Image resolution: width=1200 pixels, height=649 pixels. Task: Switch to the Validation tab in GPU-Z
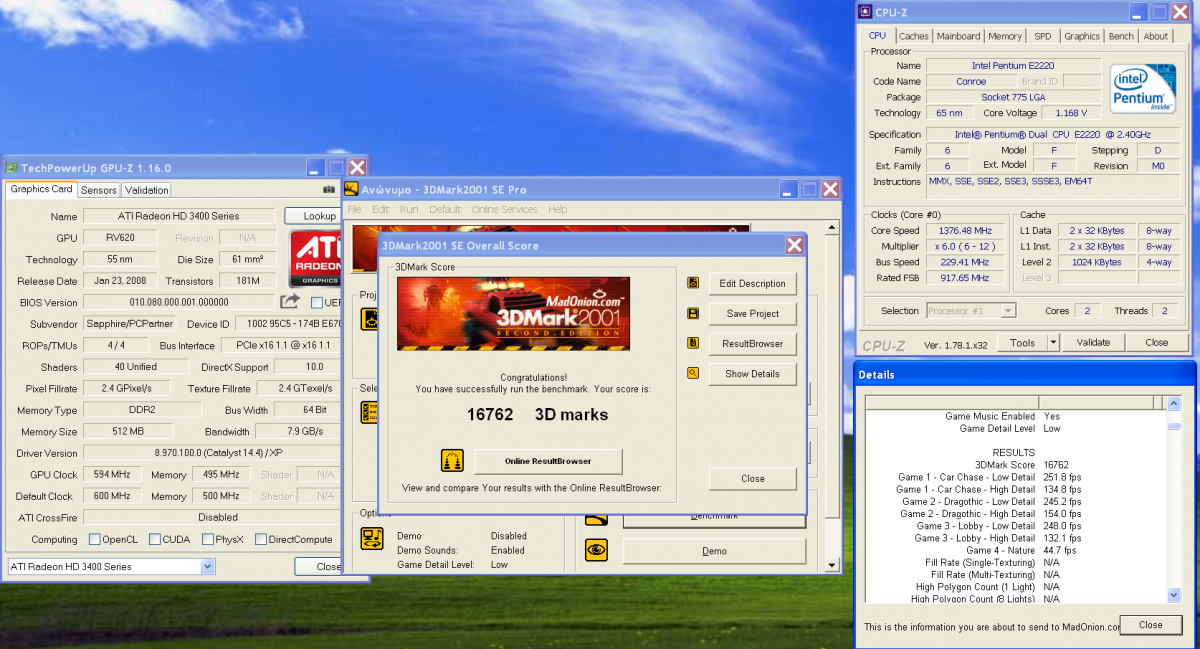[146, 190]
